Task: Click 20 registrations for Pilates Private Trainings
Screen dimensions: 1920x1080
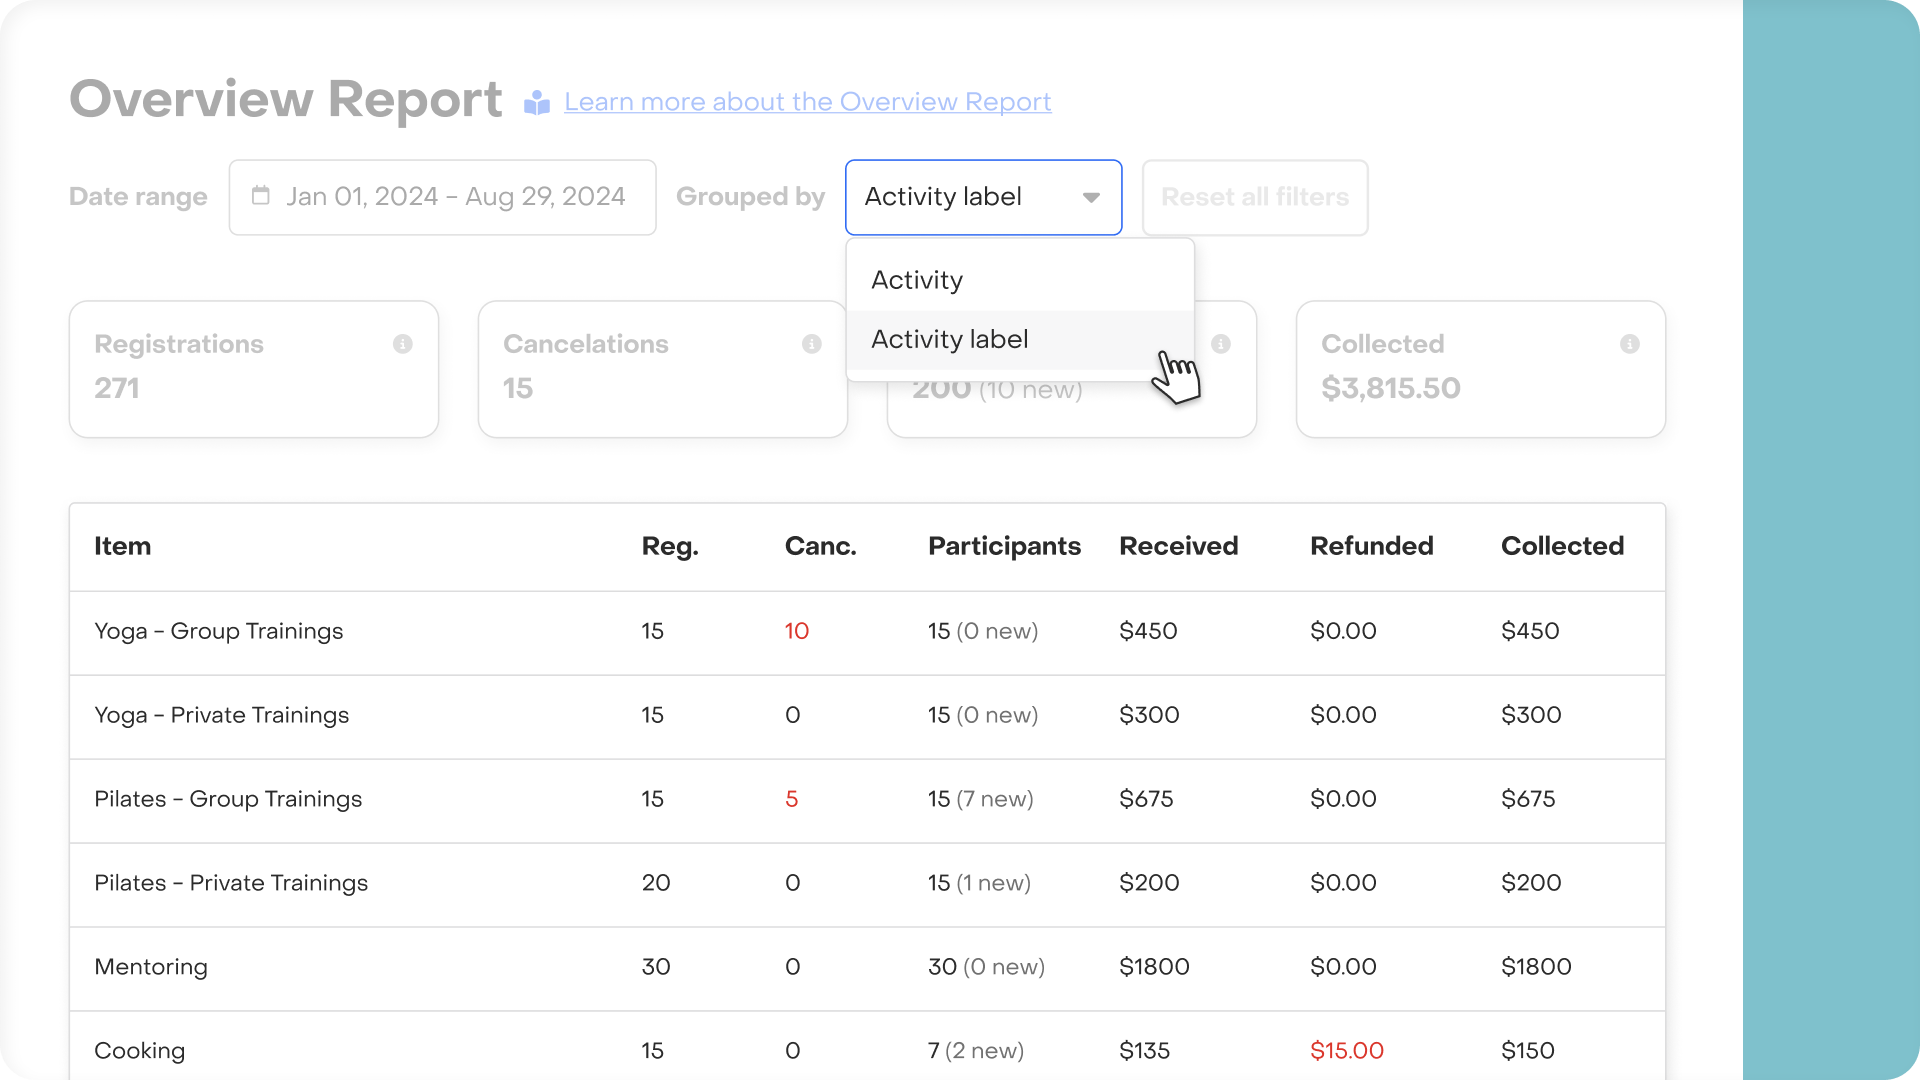Action: (656, 883)
